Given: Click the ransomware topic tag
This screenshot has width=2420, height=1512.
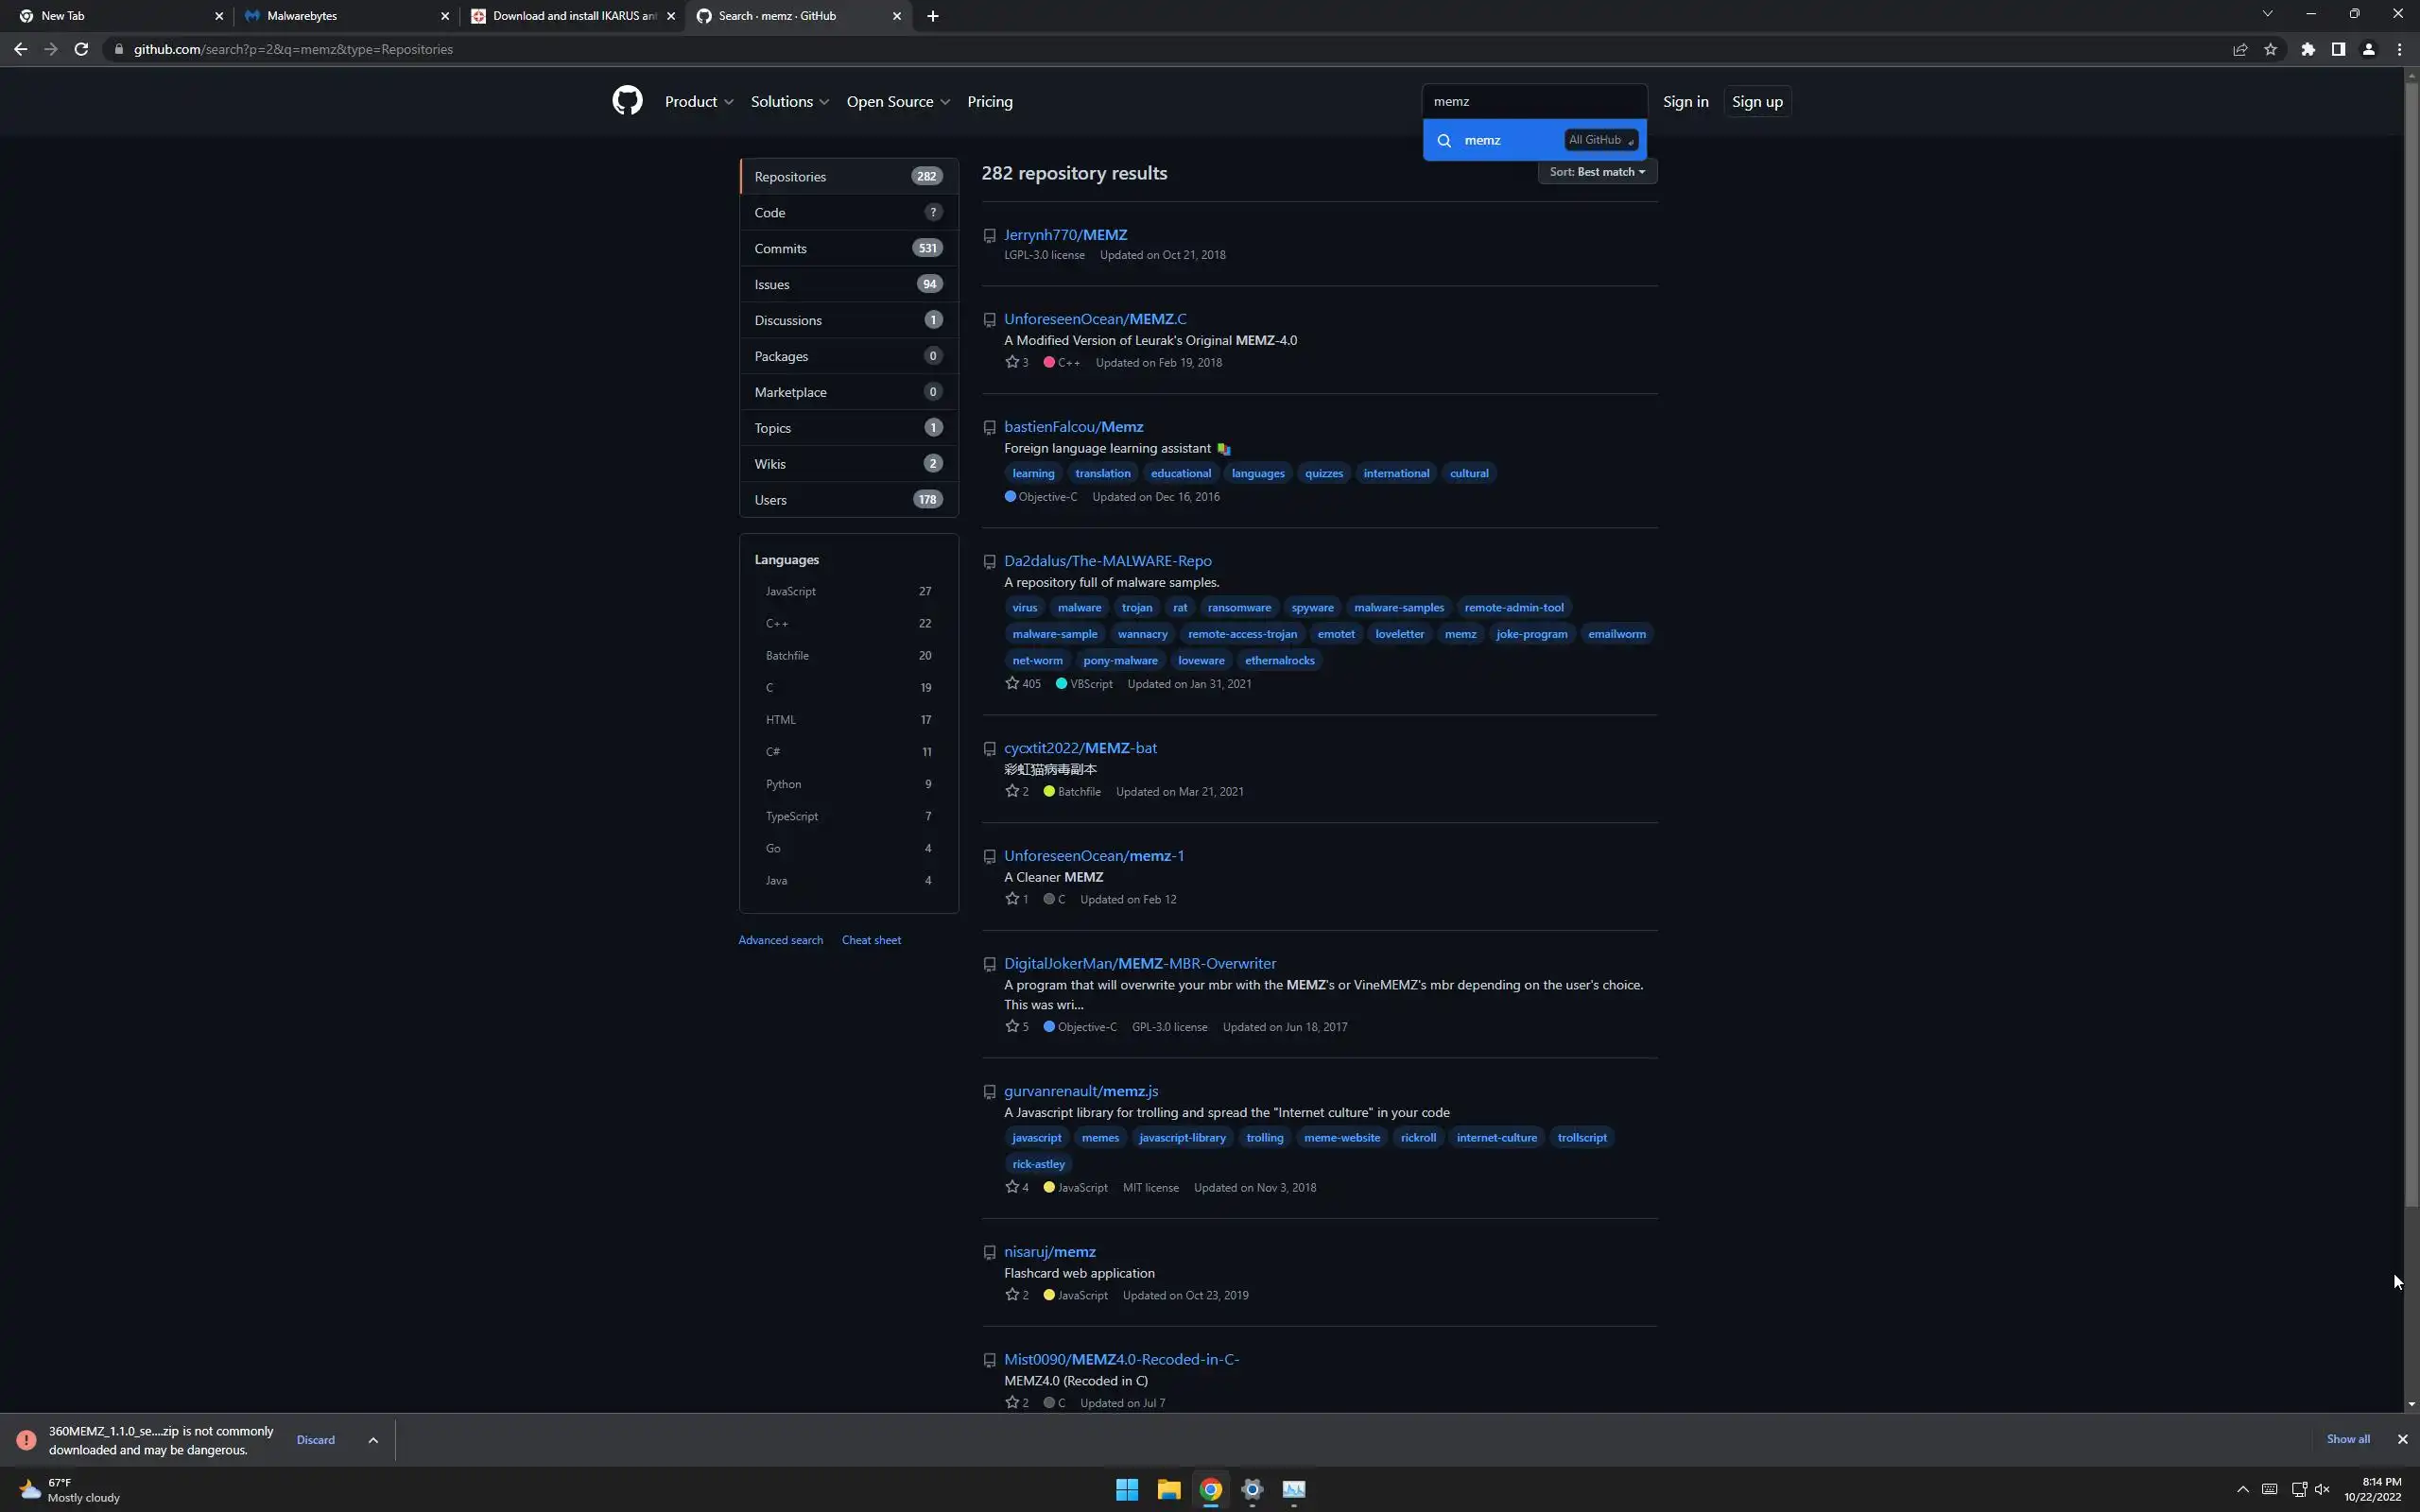Looking at the screenshot, I should click(x=1238, y=607).
